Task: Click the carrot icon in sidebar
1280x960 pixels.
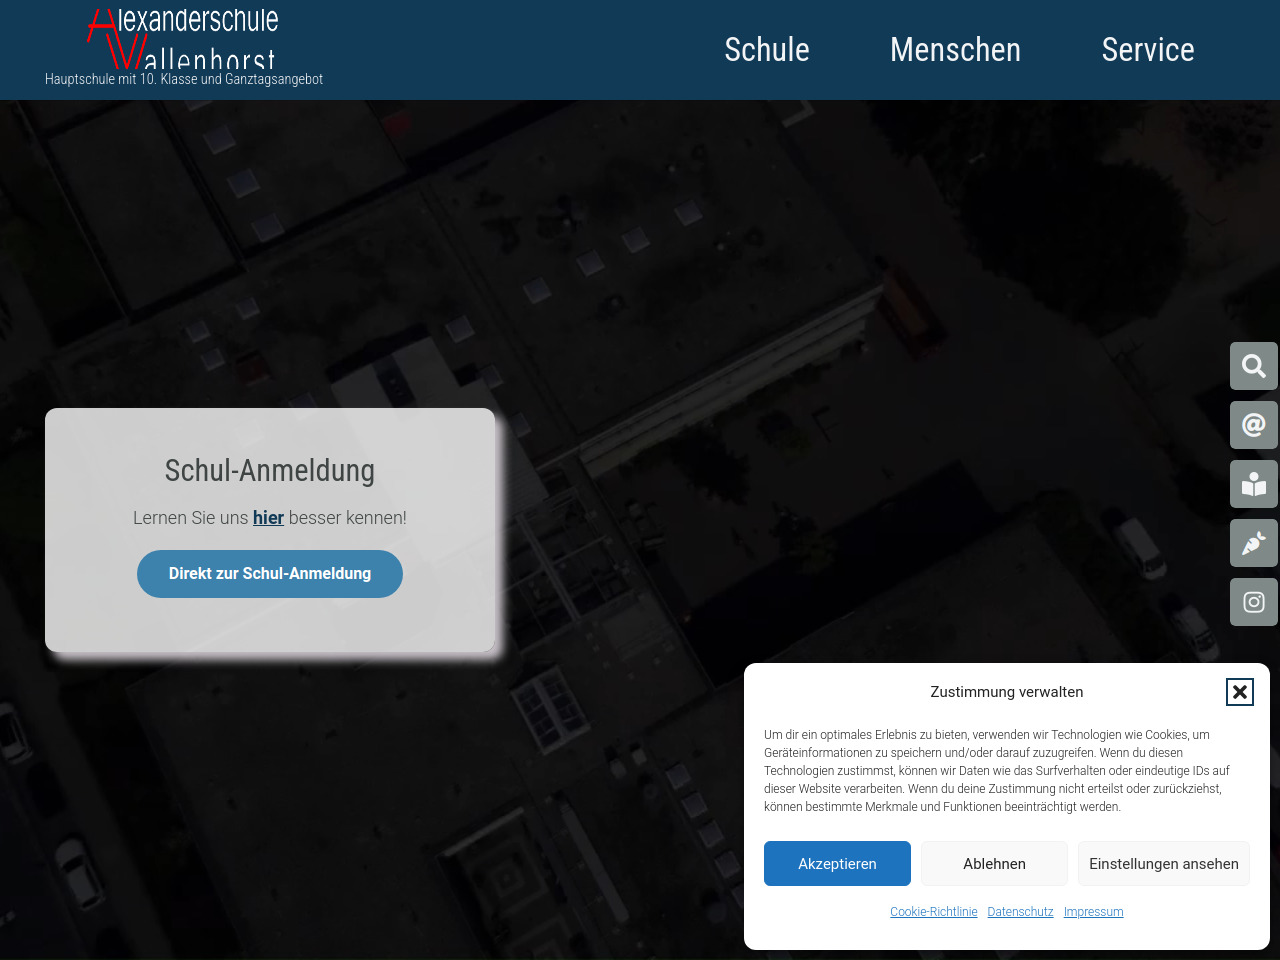Action: point(1253,543)
